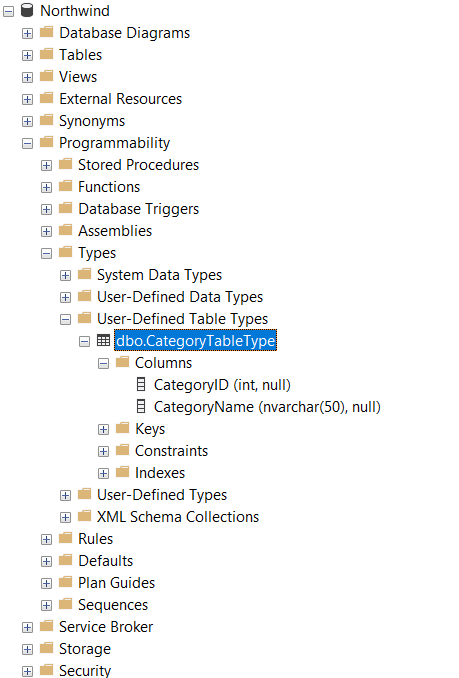Screen dimensions: 459x678
Task: Expand the Tables folder node
Action: 27,55
